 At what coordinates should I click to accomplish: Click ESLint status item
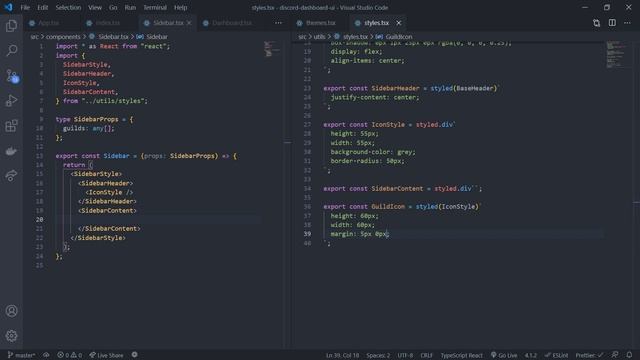pos(556,355)
